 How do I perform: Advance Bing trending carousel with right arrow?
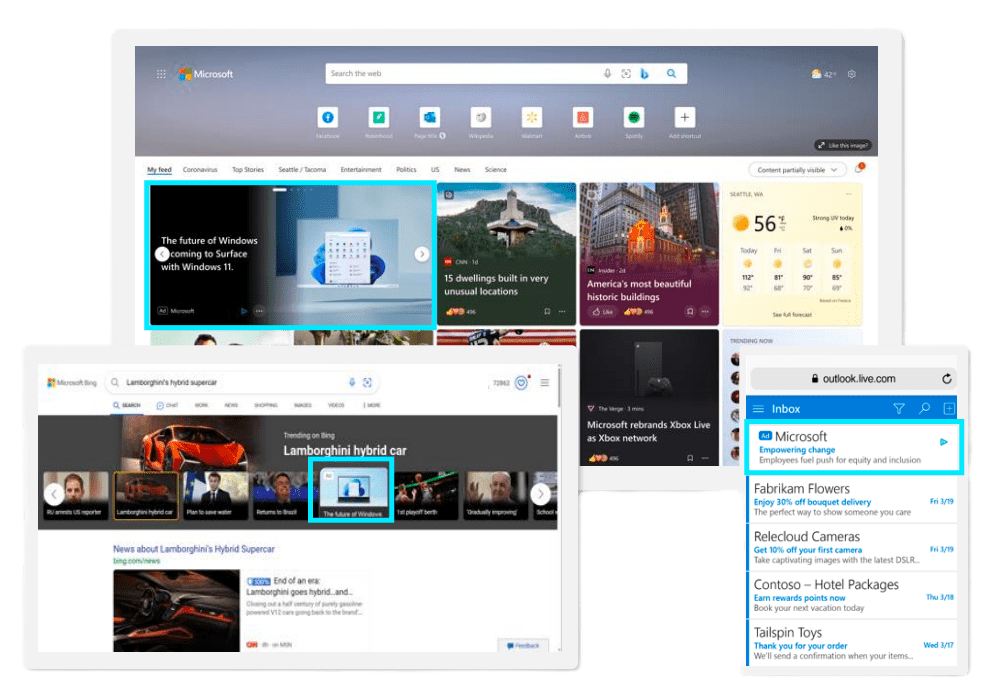540,494
